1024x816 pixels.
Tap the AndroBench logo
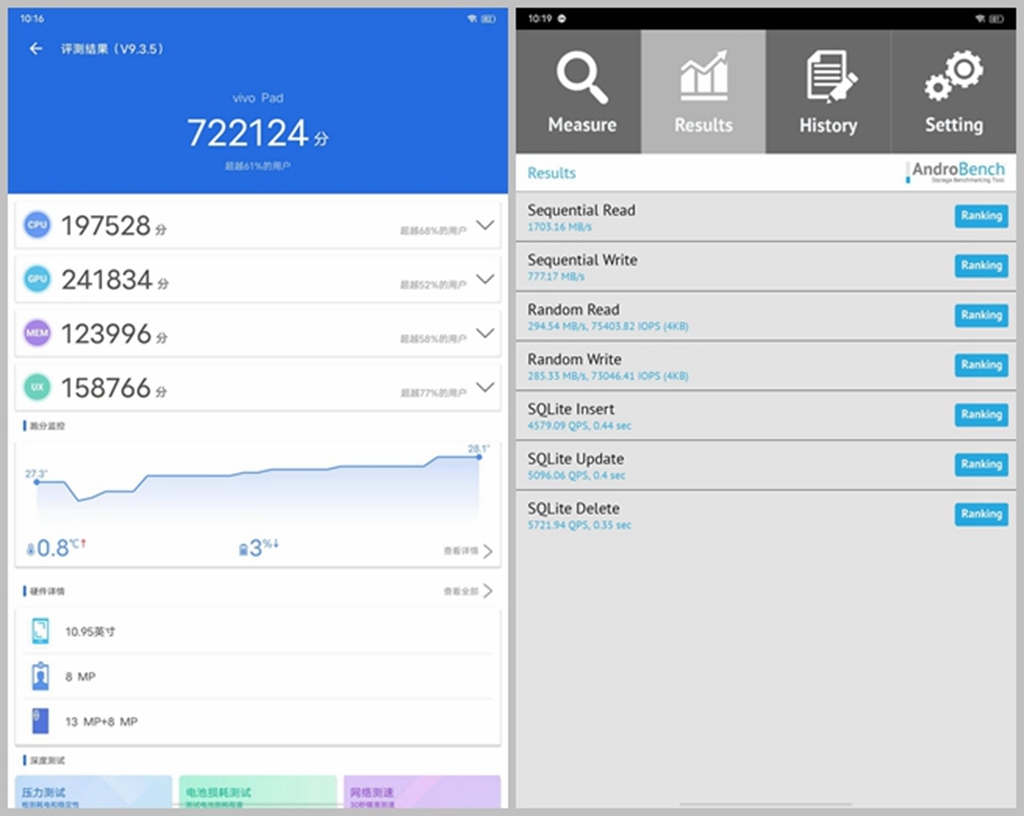click(x=955, y=172)
